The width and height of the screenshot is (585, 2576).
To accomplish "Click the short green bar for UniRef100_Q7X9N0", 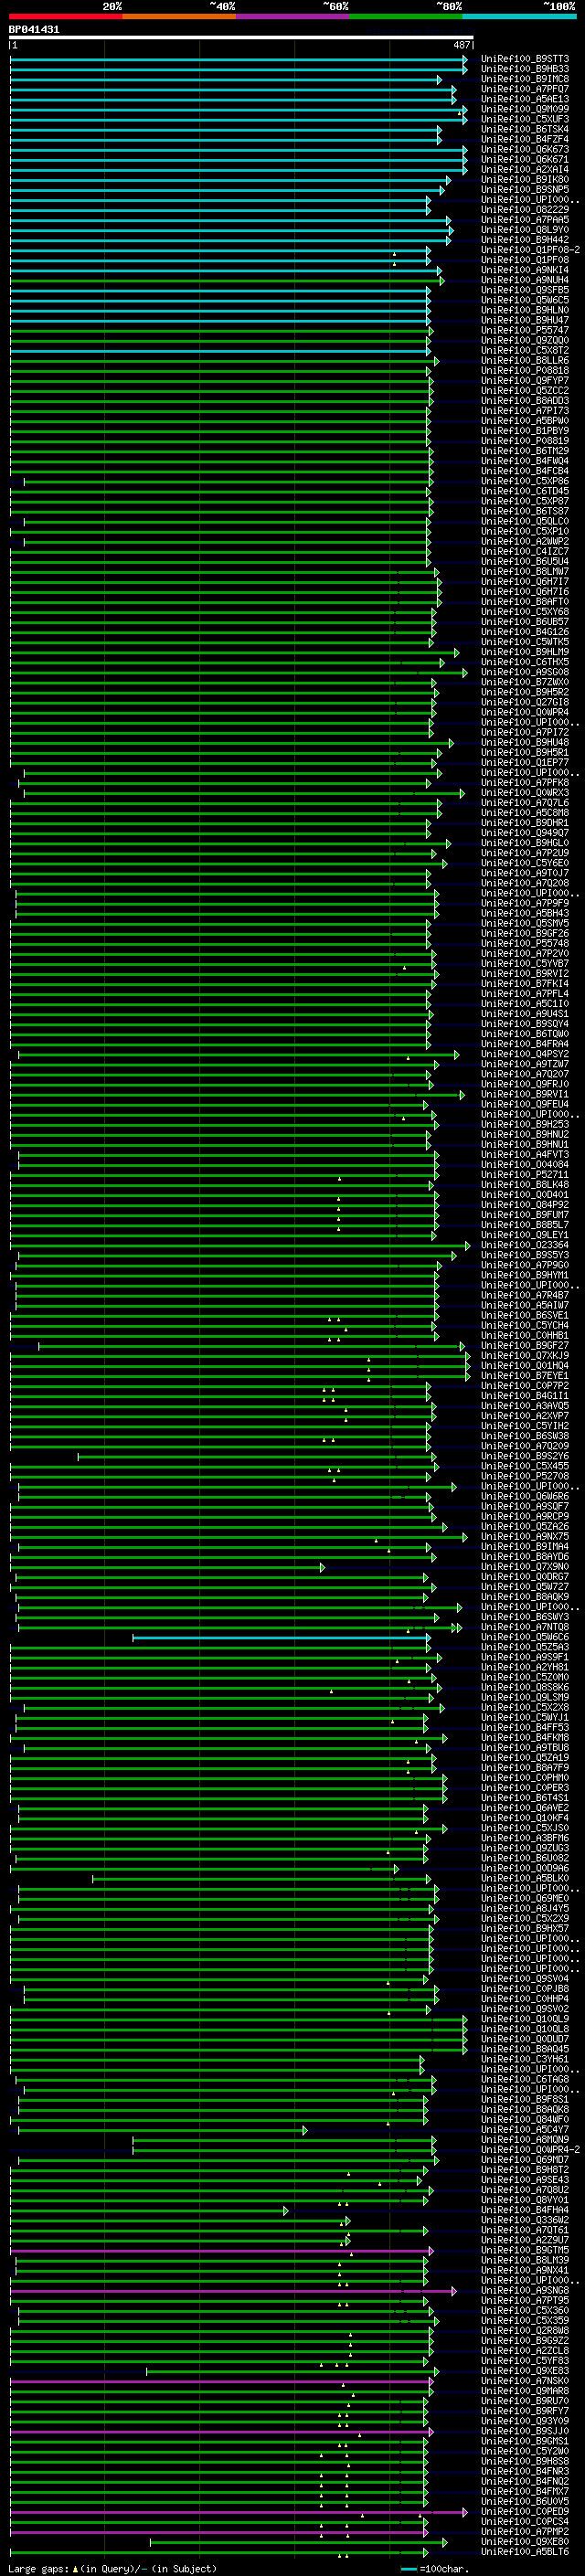I will (x=167, y=1567).
